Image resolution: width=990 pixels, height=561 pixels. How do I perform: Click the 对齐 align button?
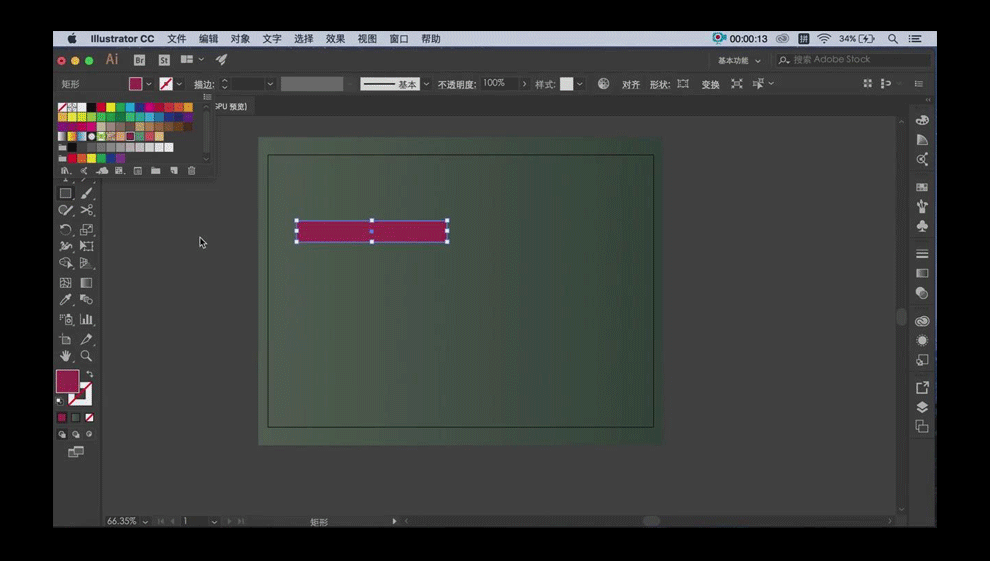click(631, 85)
